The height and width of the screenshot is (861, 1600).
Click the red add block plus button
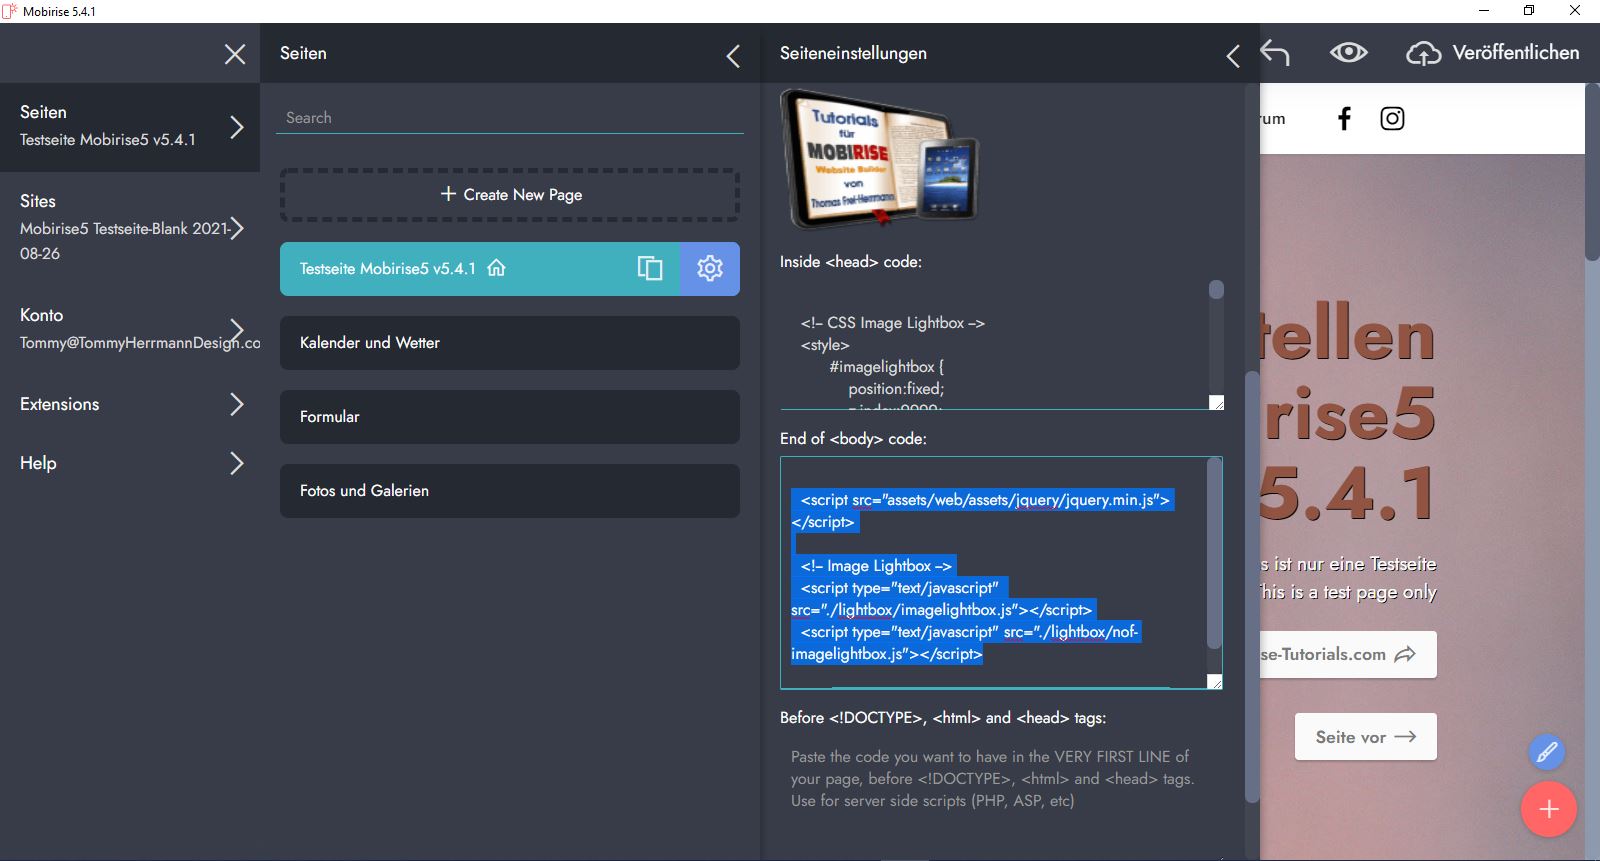1548,809
